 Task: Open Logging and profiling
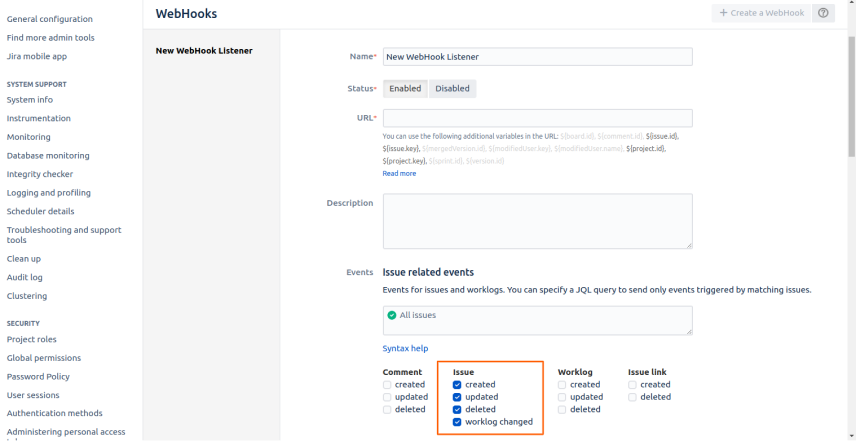[49, 193]
